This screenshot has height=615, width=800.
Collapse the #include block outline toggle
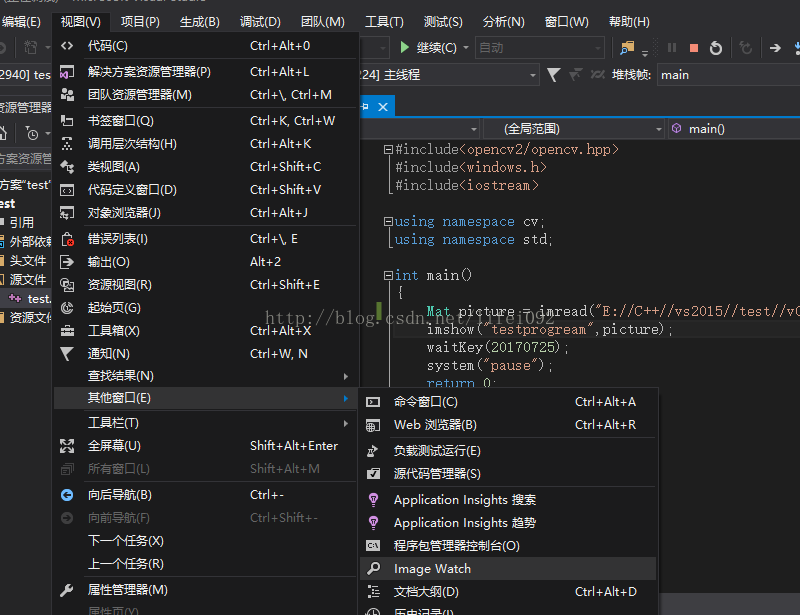coord(388,150)
